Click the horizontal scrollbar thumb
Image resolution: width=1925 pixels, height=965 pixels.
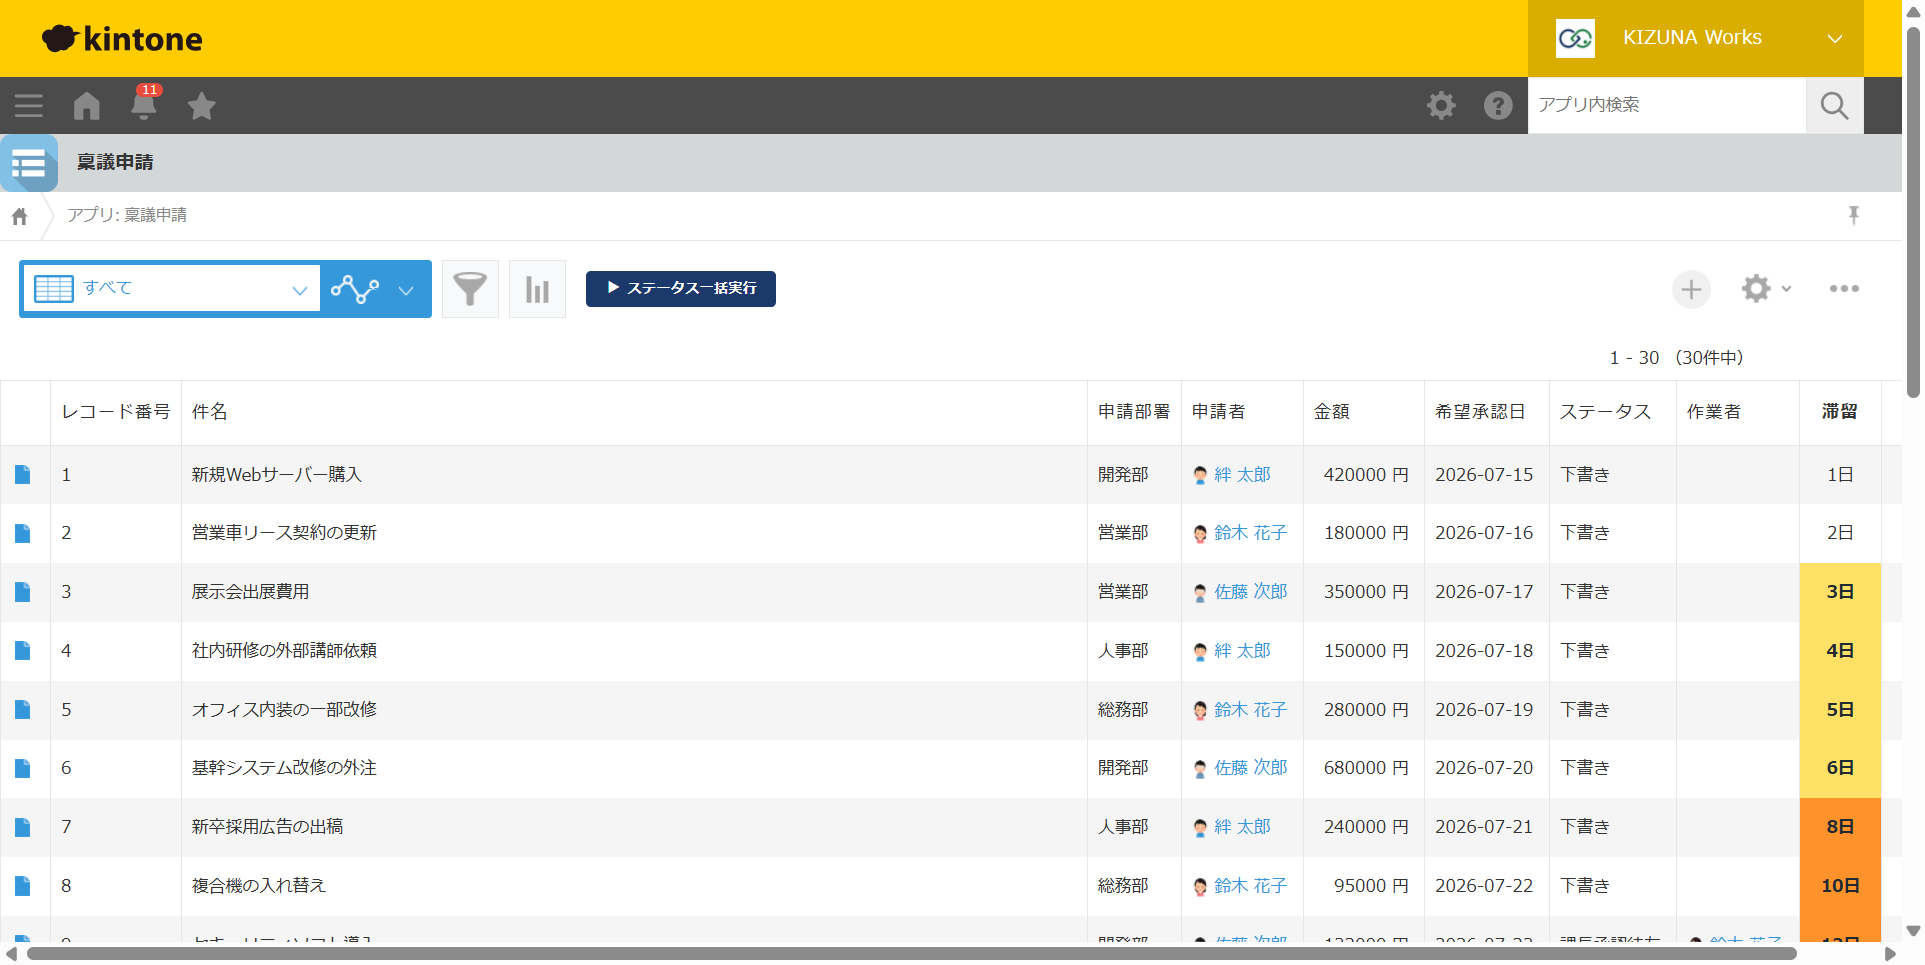912,954
